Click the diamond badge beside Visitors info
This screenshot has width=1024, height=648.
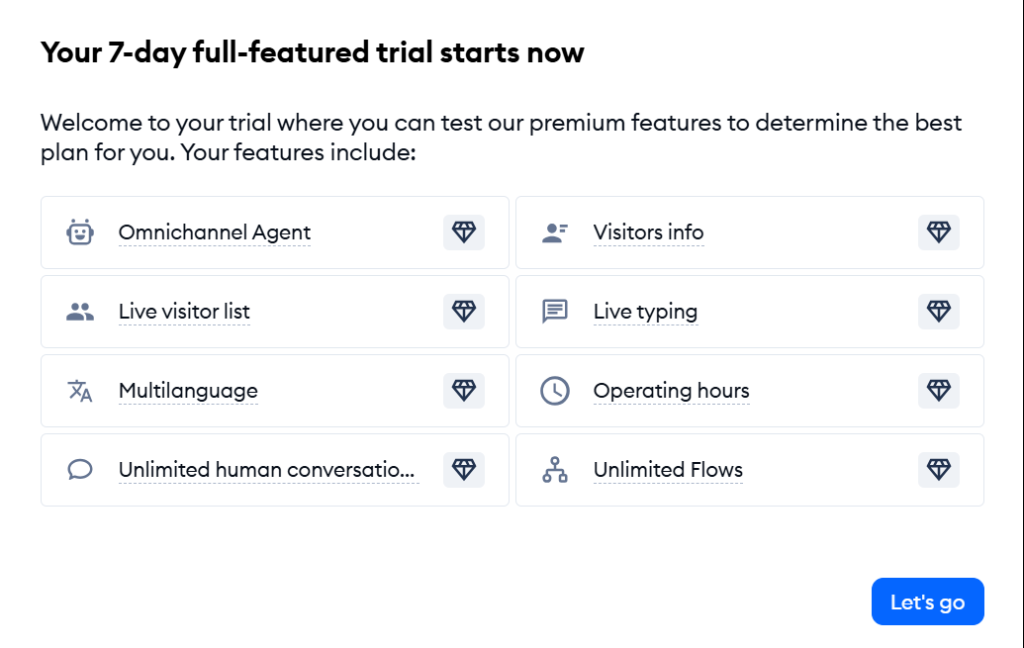coord(938,232)
